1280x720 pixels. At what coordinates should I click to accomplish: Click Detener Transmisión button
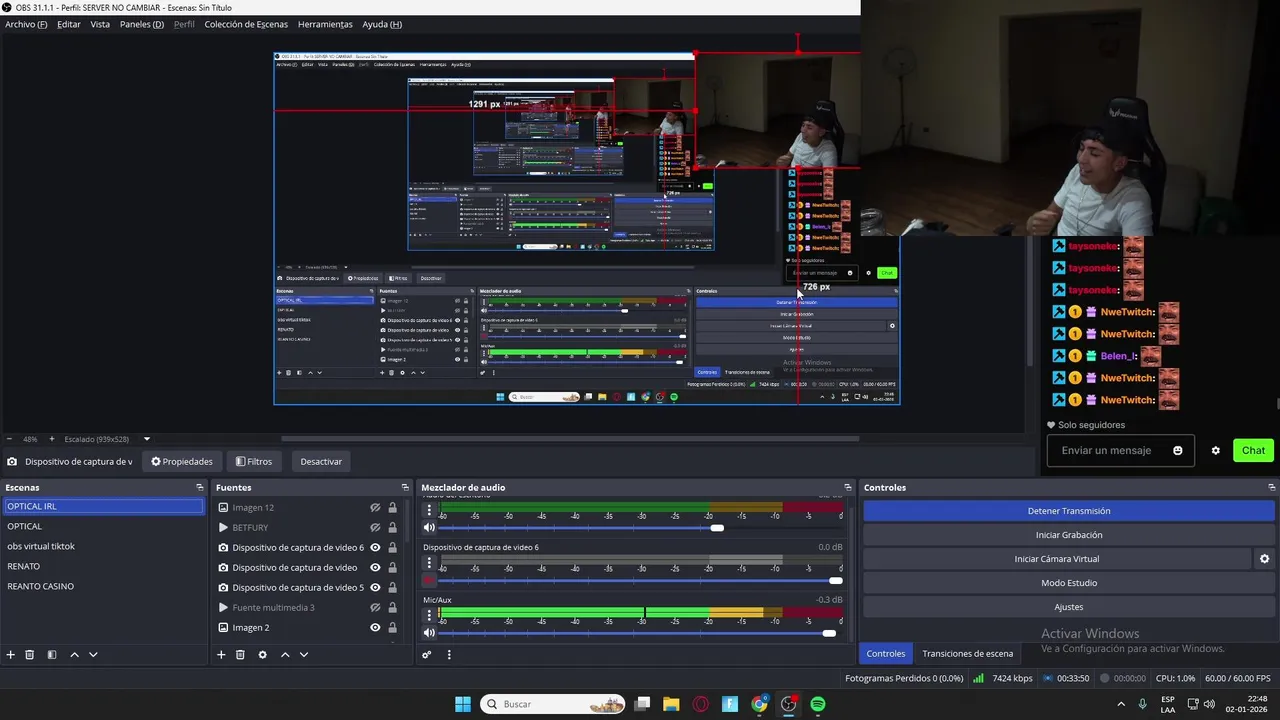coord(1069,511)
